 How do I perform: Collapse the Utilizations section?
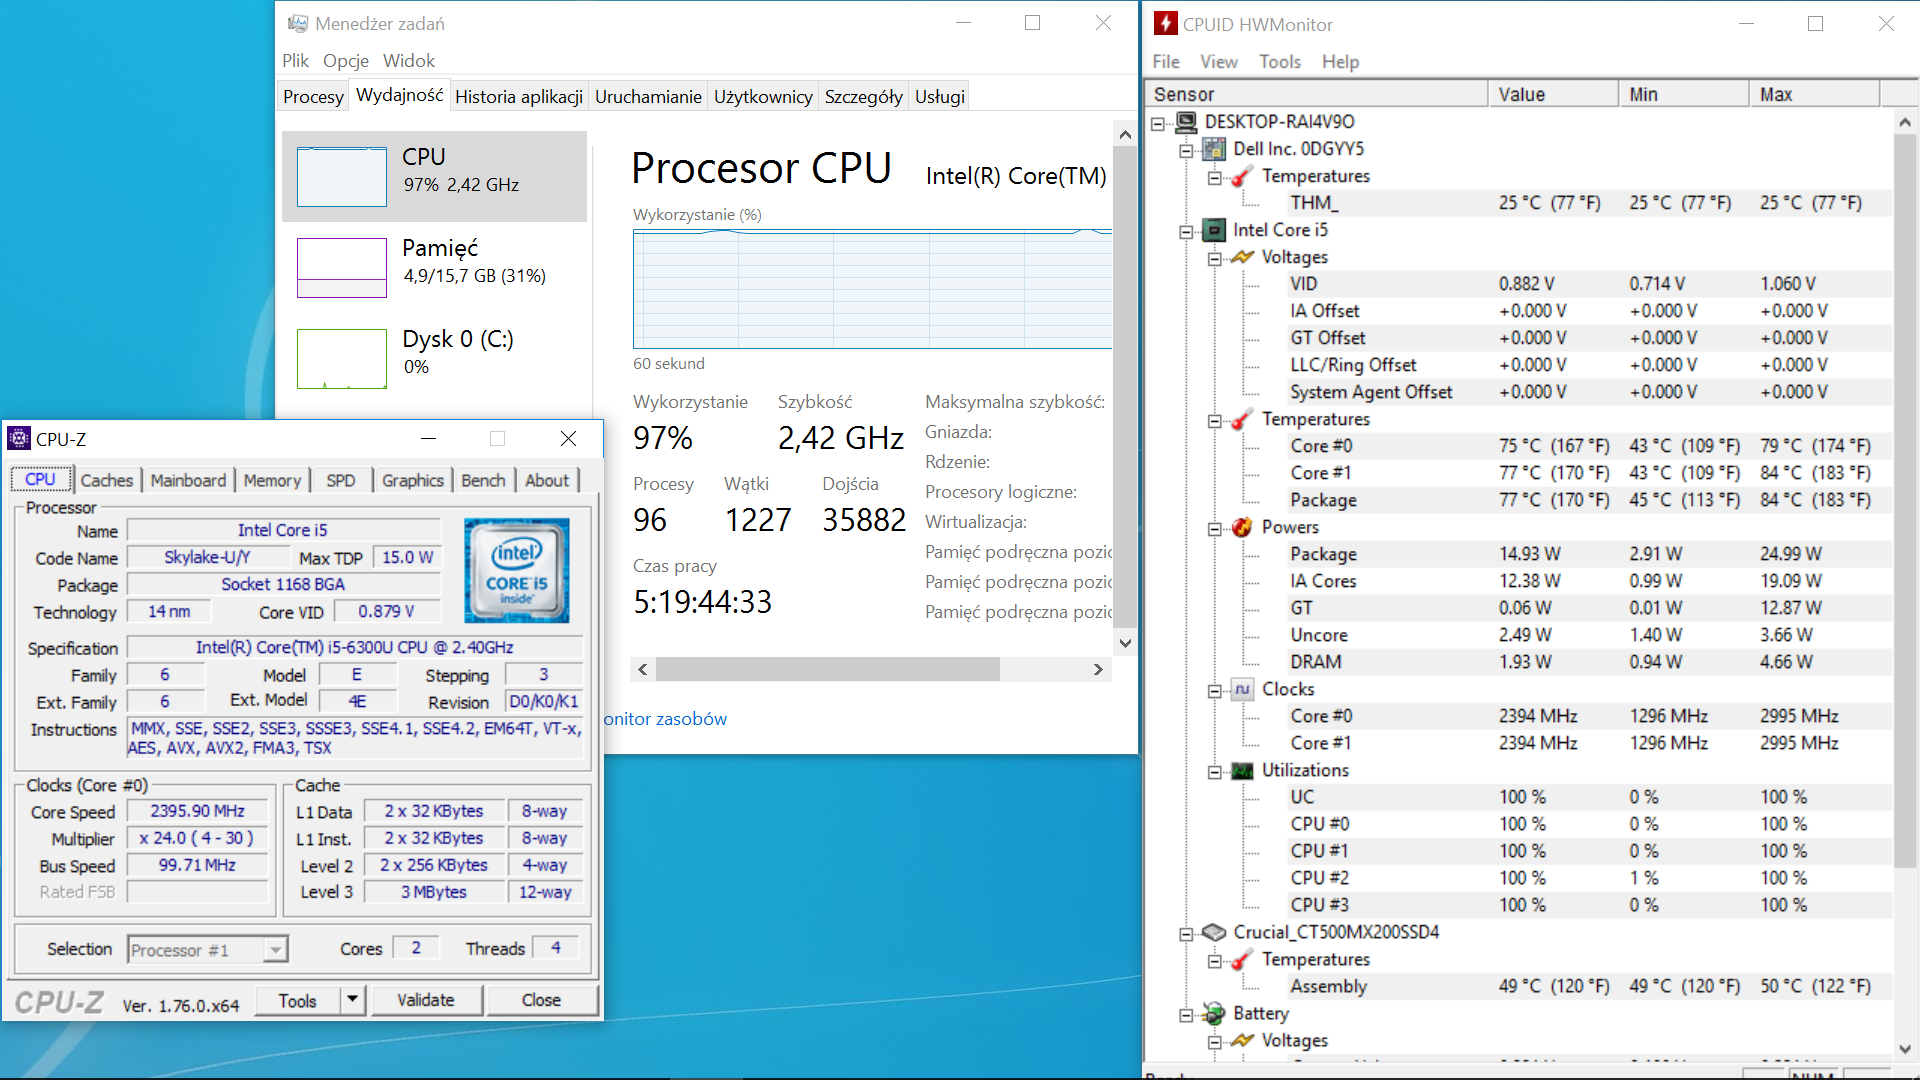pos(1215,771)
